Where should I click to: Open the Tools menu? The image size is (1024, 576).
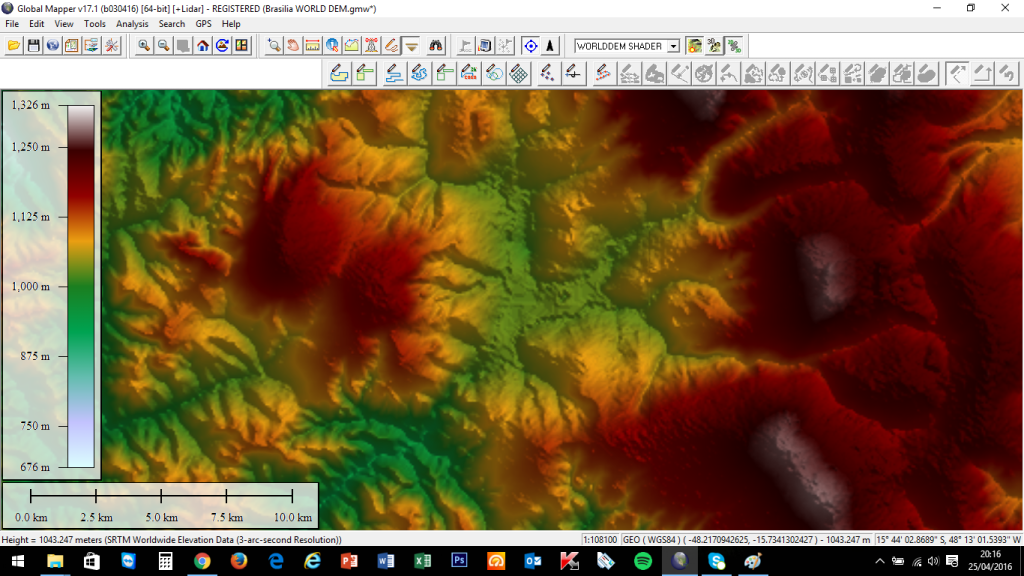pyautogui.click(x=95, y=23)
